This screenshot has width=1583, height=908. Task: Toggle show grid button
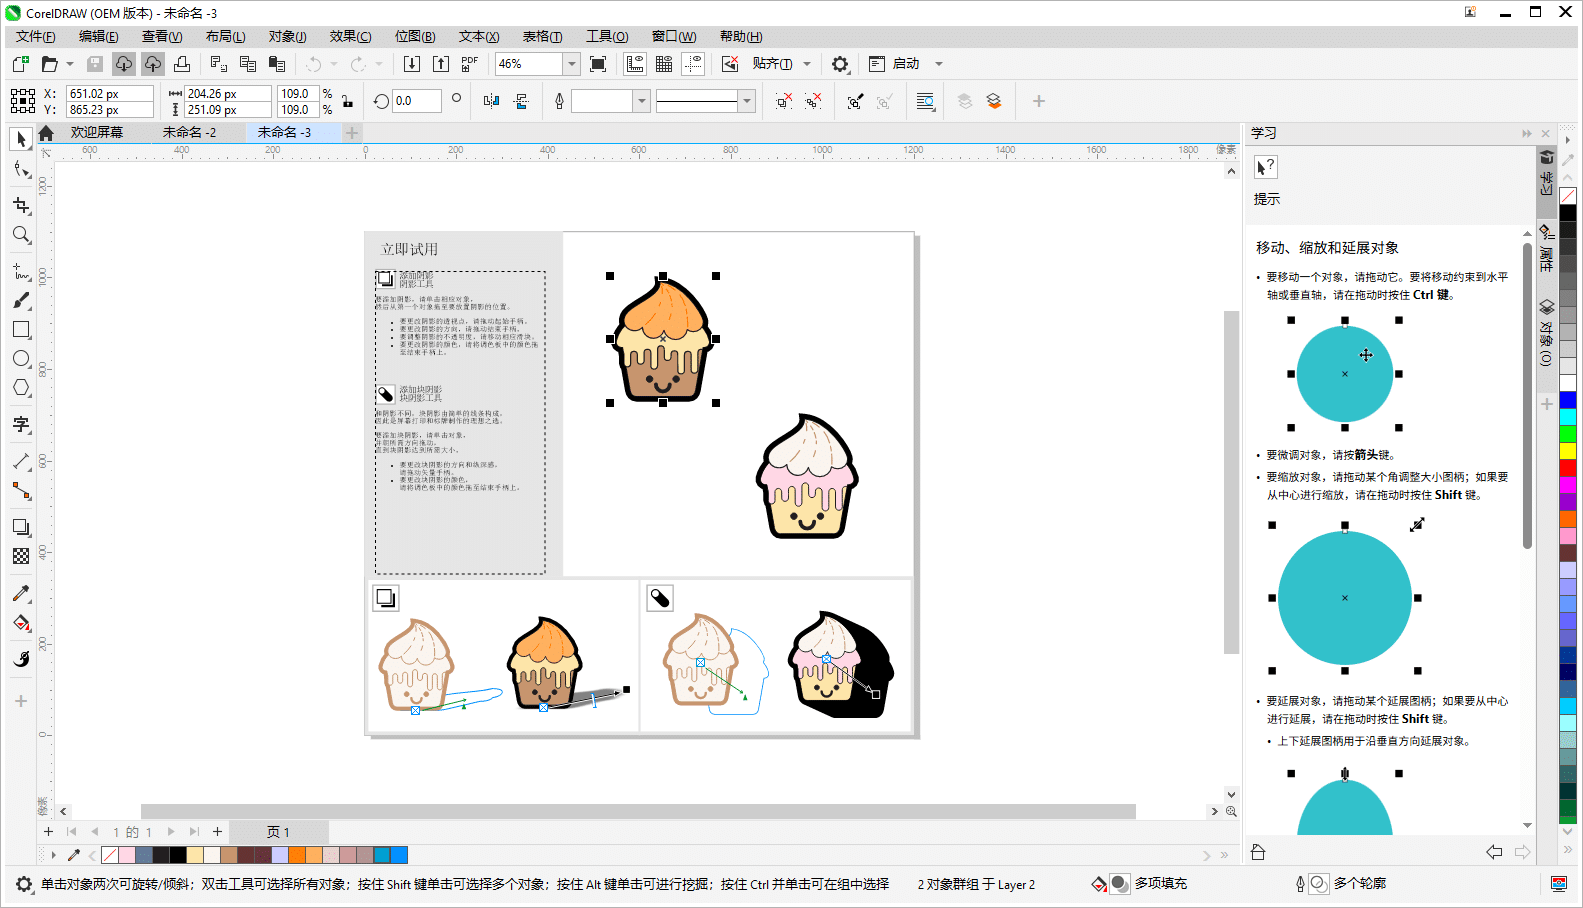click(x=663, y=64)
